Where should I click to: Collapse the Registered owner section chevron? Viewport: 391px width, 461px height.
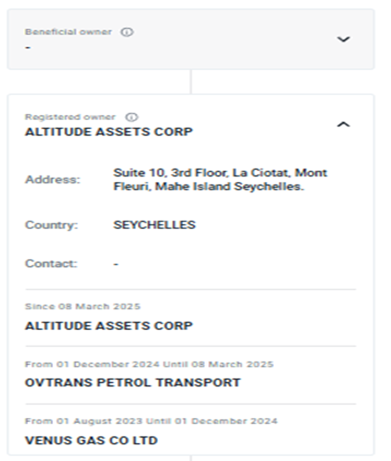point(343,125)
